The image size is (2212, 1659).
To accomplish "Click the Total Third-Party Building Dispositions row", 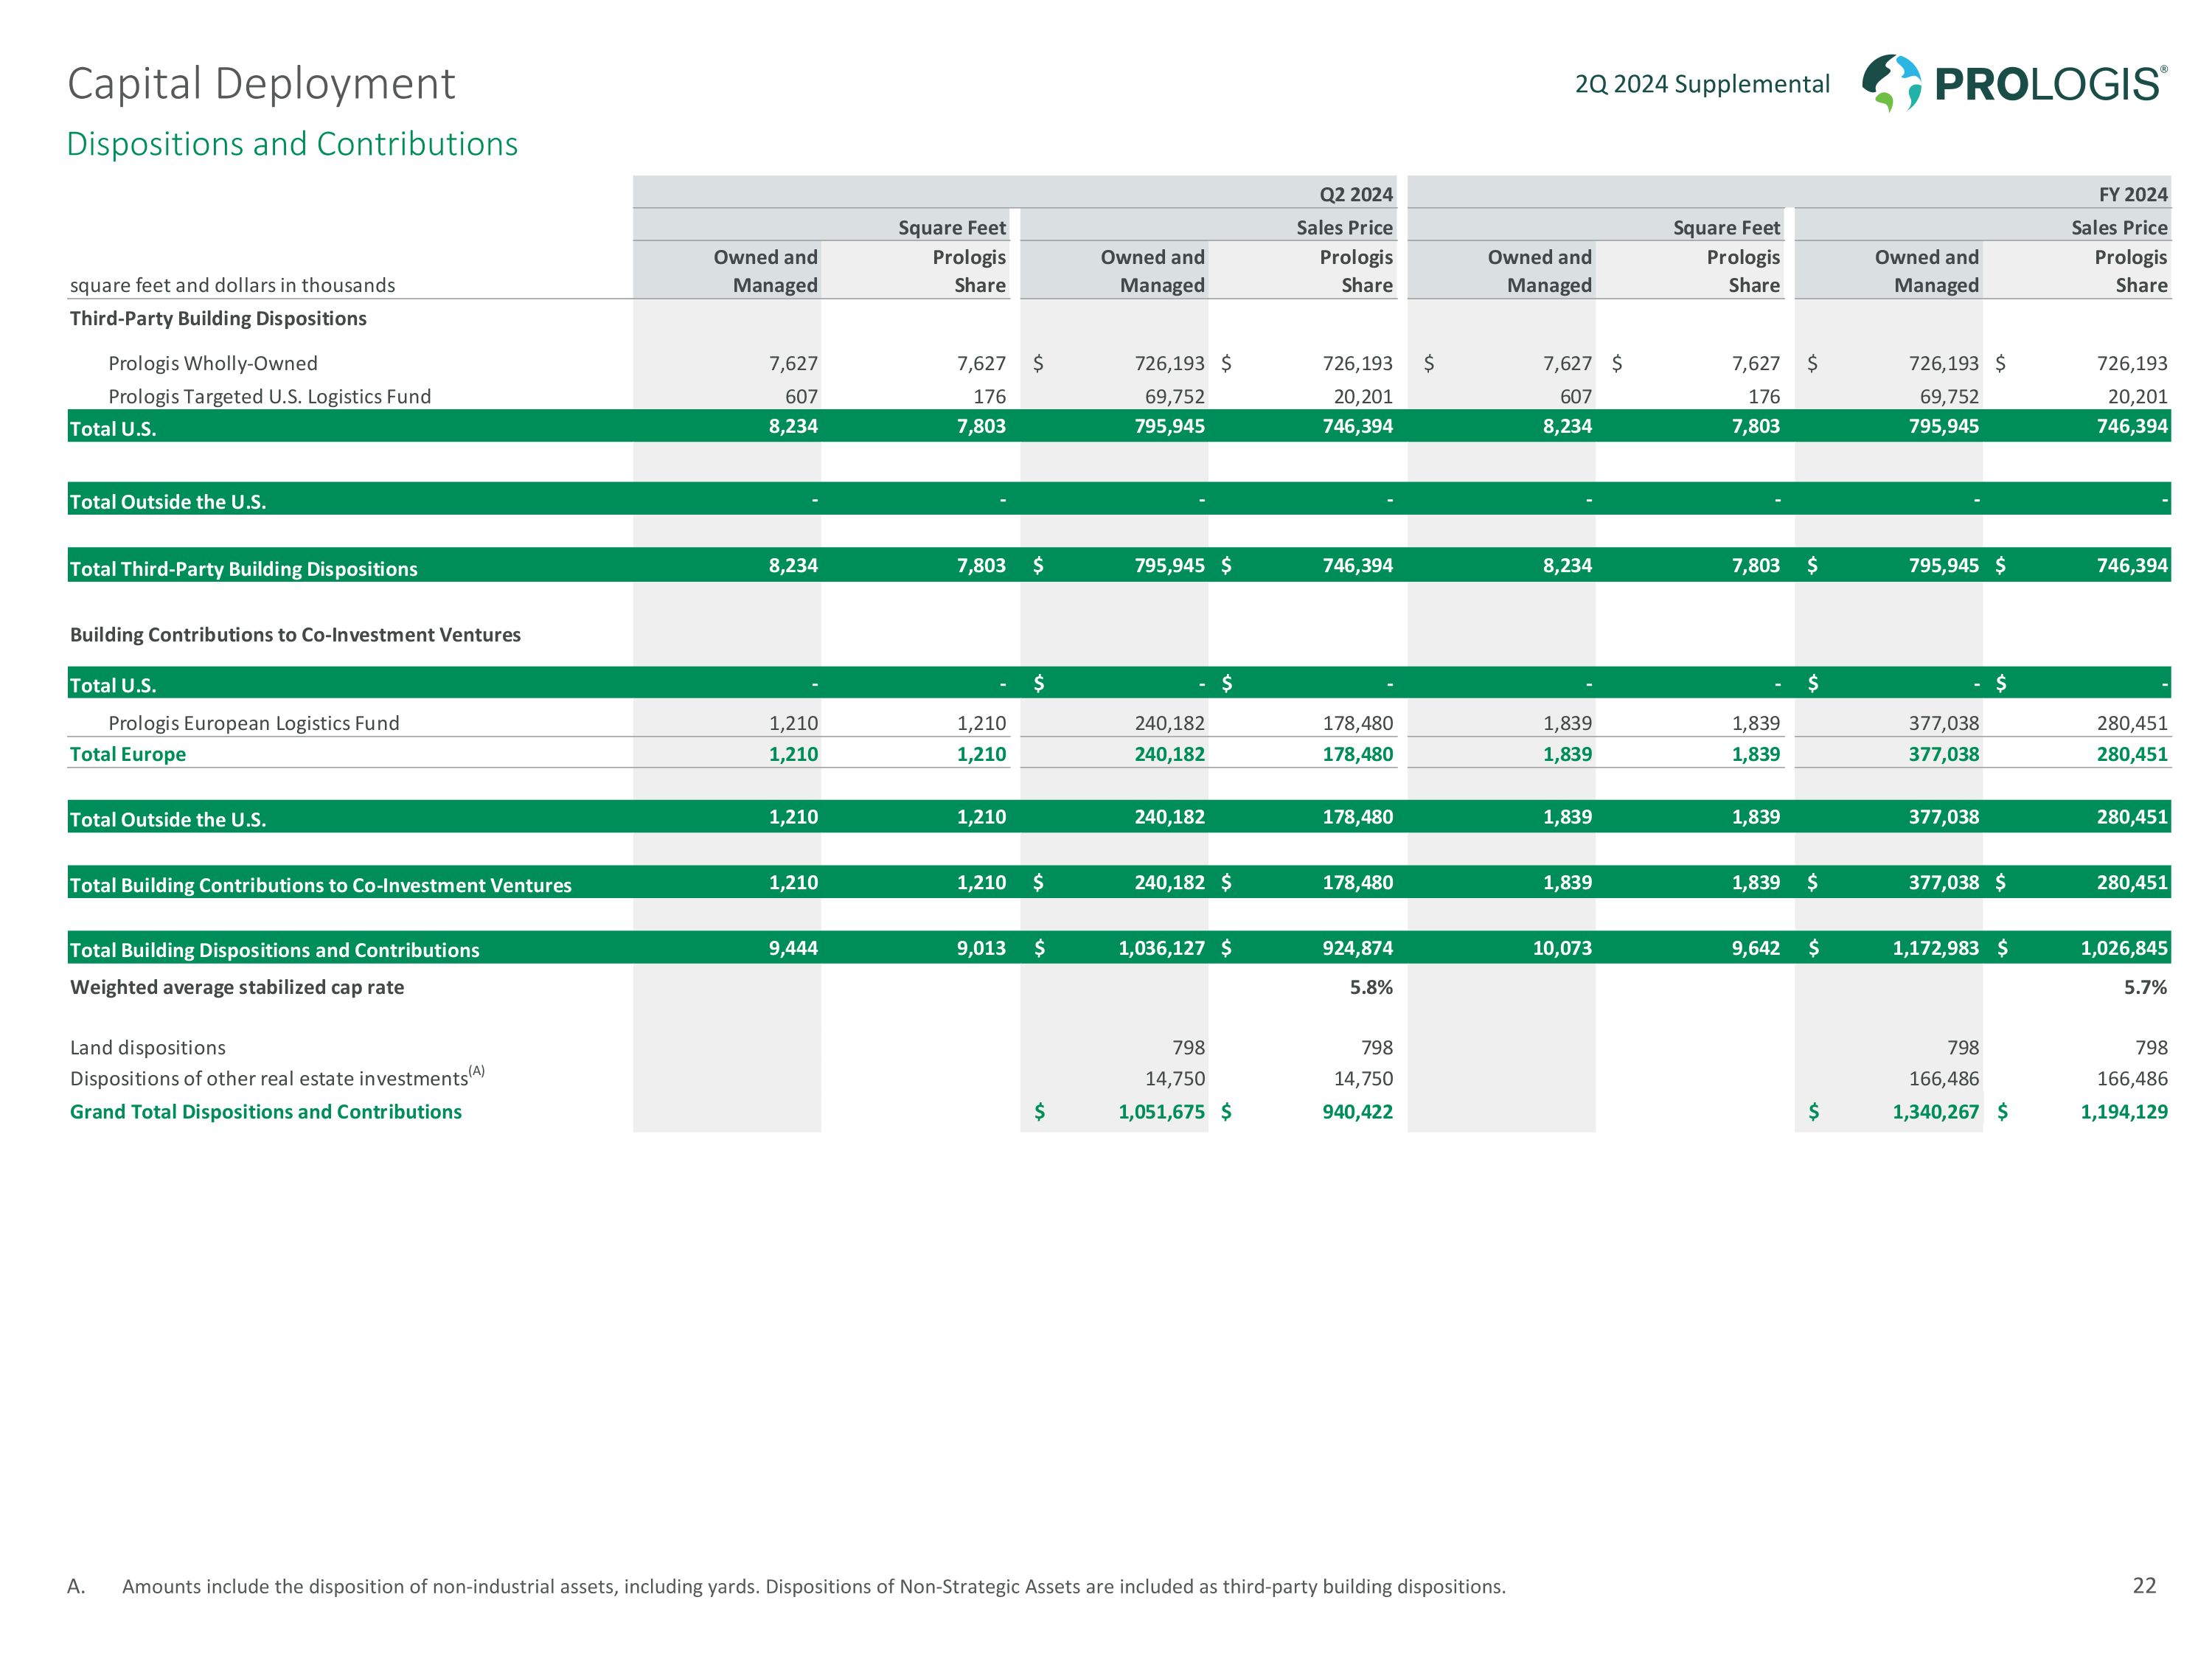I will pyautogui.click(x=243, y=569).
